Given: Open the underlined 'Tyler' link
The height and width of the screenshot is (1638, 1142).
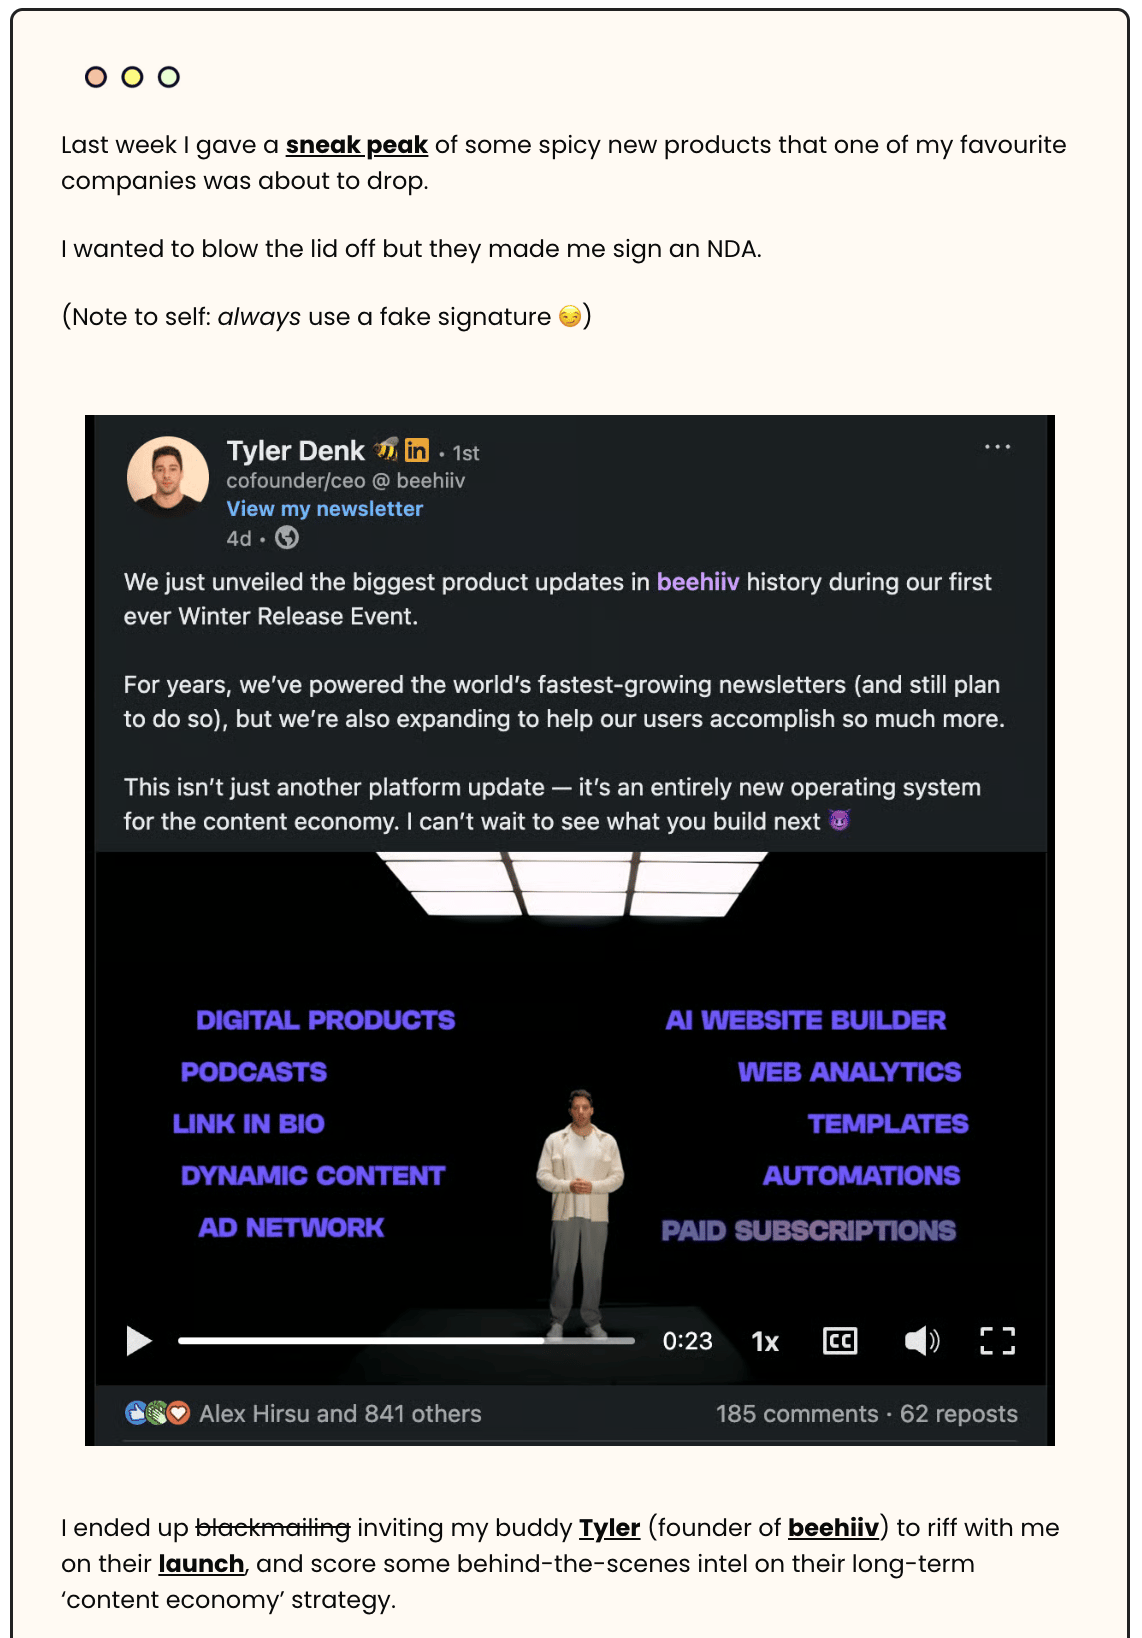Looking at the screenshot, I should [x=609, y=1528].
